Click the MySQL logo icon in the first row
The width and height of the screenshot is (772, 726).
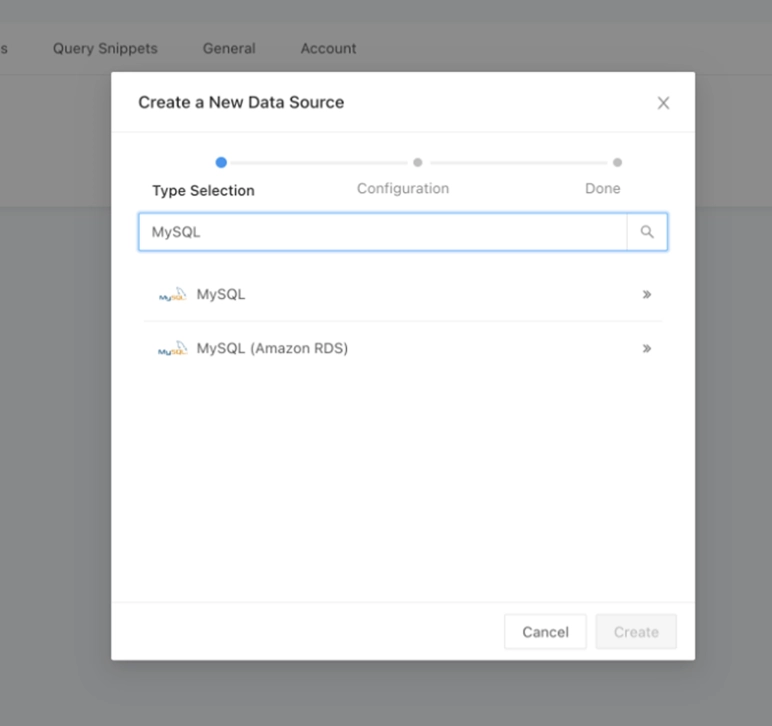pos(173,294)
